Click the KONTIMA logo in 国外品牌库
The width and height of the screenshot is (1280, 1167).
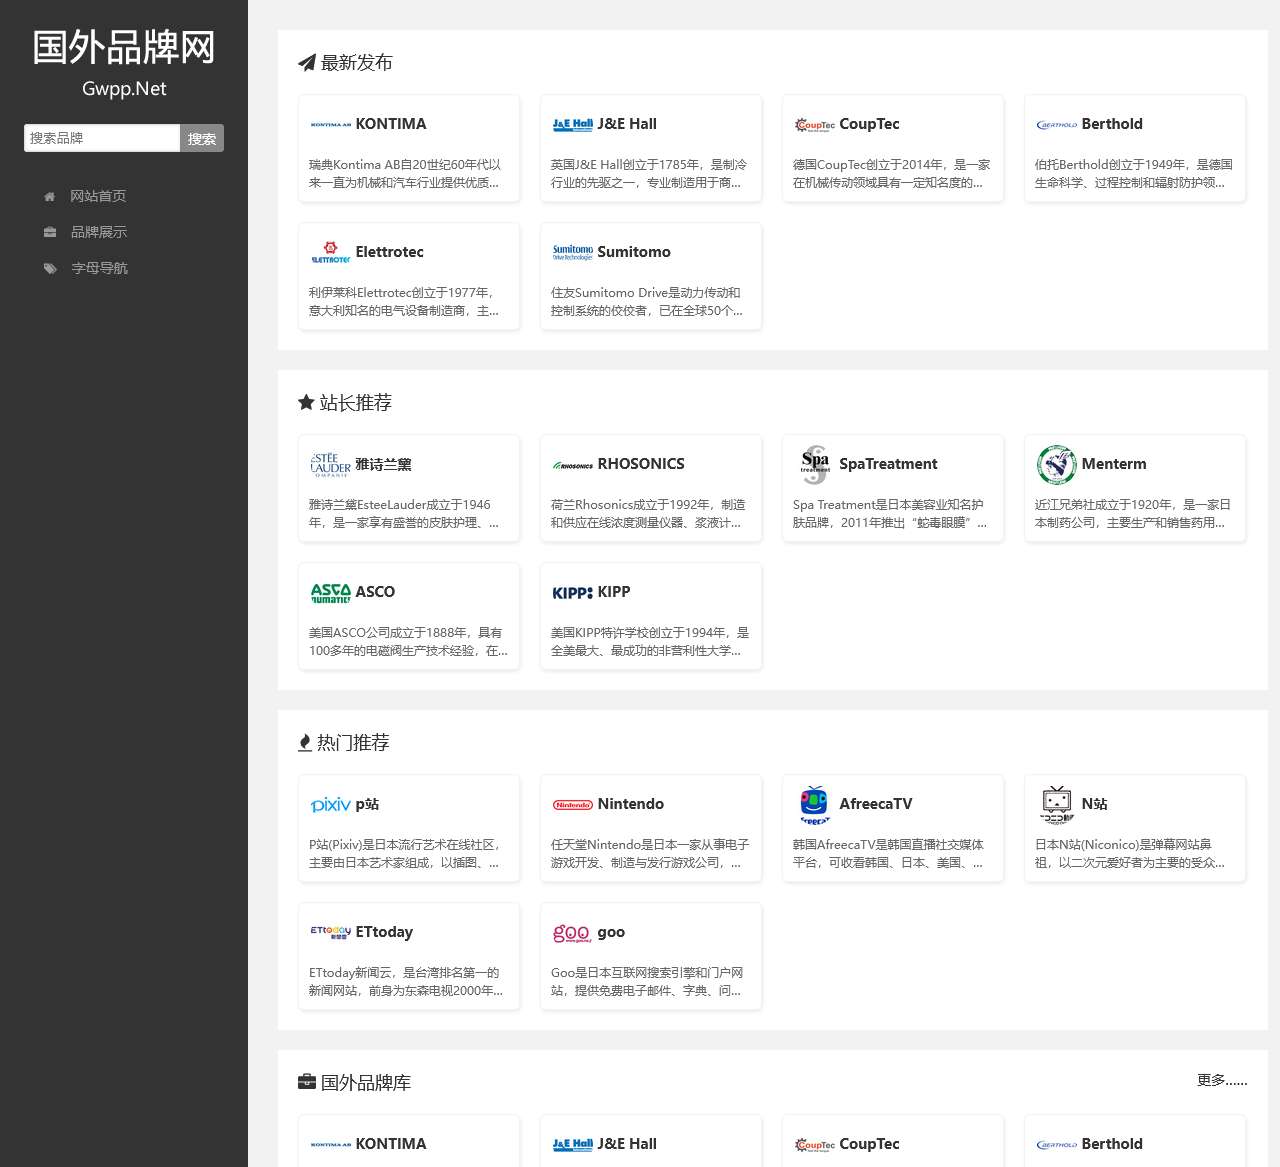(x=331, y=1145)
